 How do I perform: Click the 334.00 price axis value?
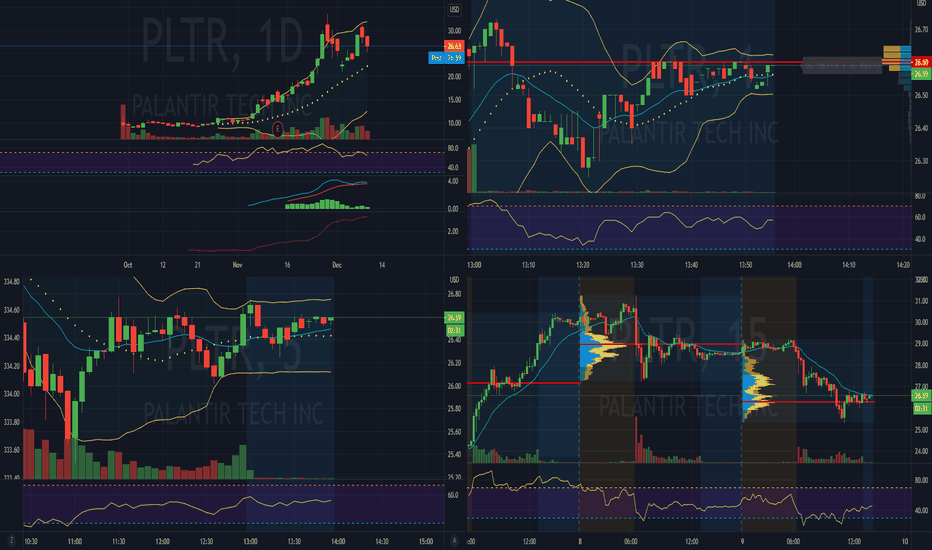pyautogui.click(x=11, y=394)
